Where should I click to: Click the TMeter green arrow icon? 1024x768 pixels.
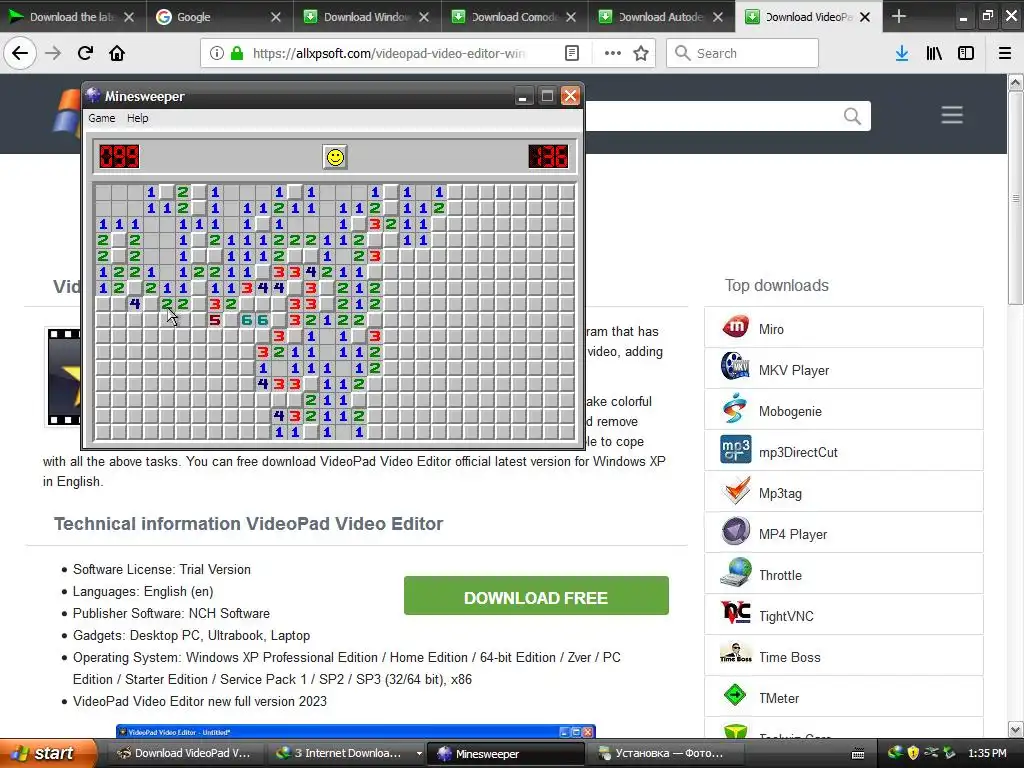(x=735, y=695)
